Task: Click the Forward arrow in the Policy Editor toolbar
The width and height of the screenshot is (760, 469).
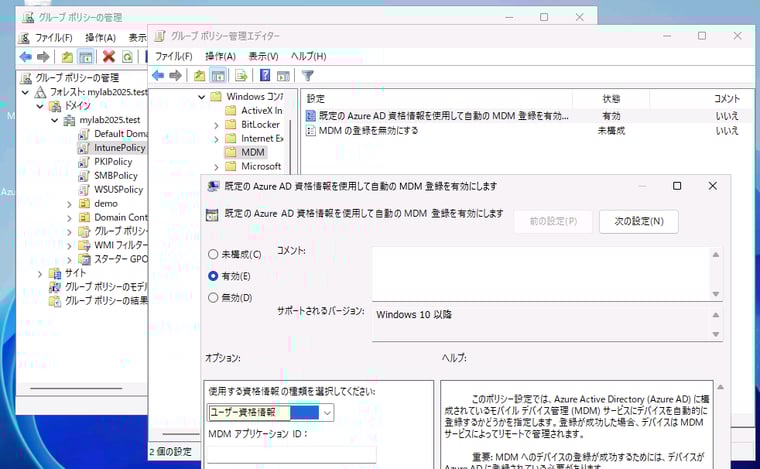Action: [175, 76]
